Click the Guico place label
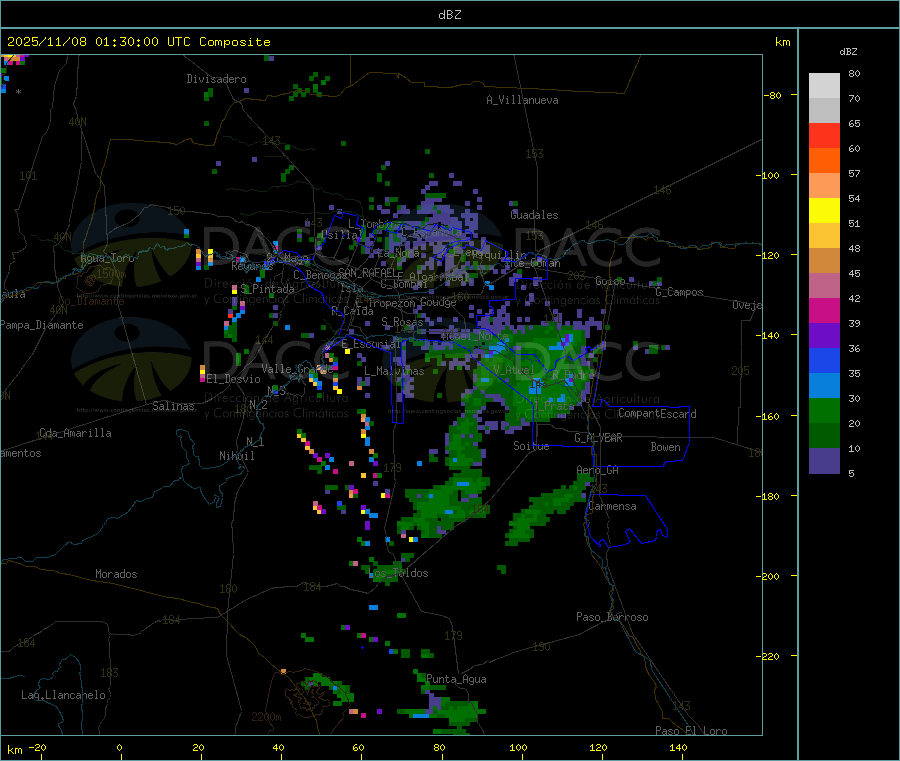Viewport: 900px width, 761px height. pos(610,281)
